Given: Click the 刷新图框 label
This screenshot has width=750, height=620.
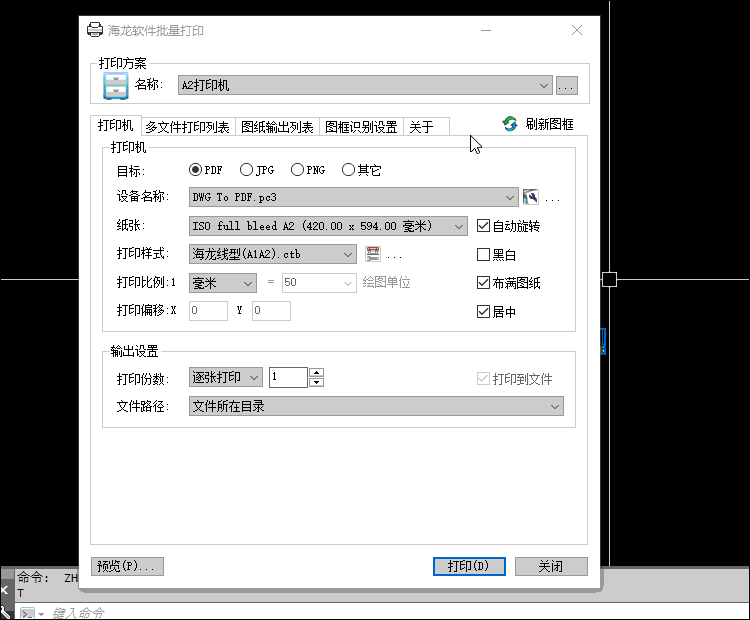Looking at the screenshot, I should (550, 124).
